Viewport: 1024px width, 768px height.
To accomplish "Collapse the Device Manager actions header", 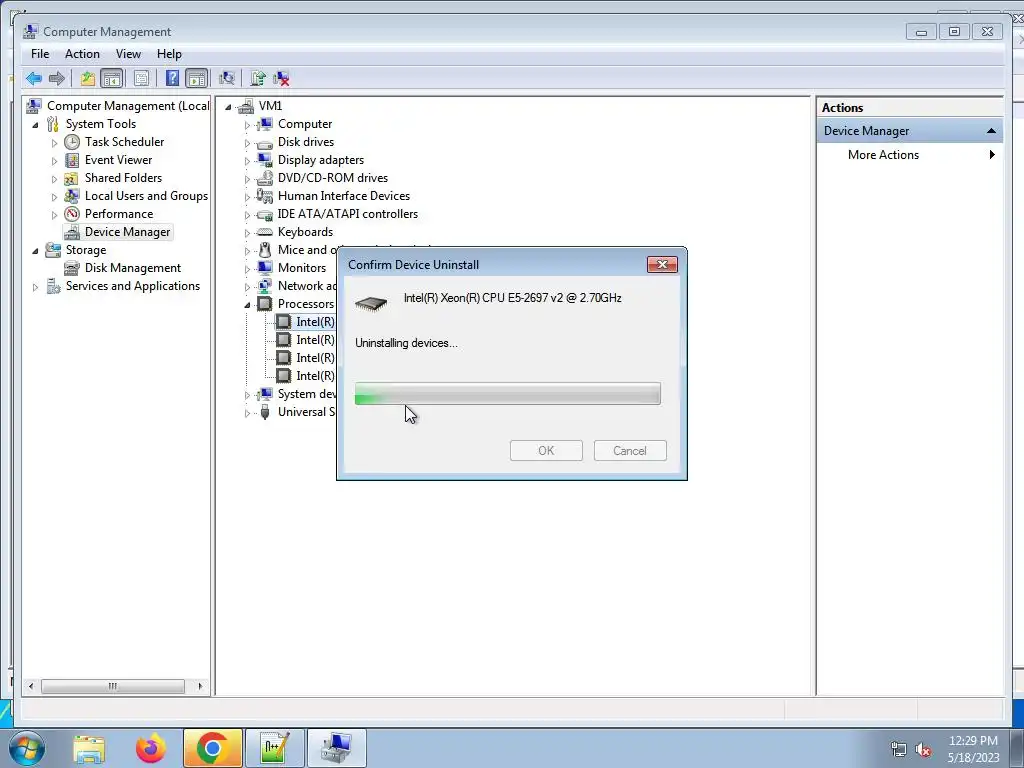I will coord(991,131).
